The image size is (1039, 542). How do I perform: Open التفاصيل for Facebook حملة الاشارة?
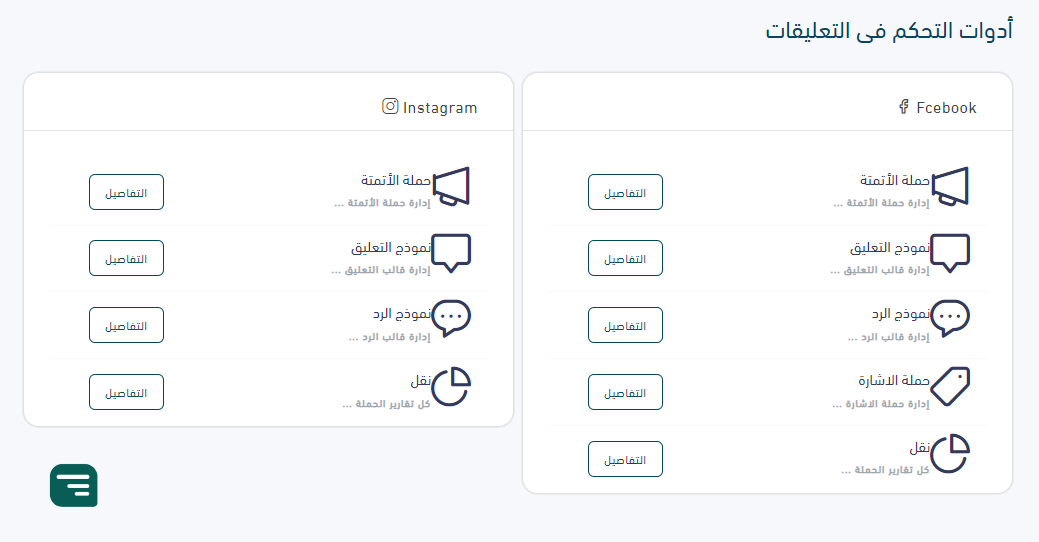click(x=625, y=392)
